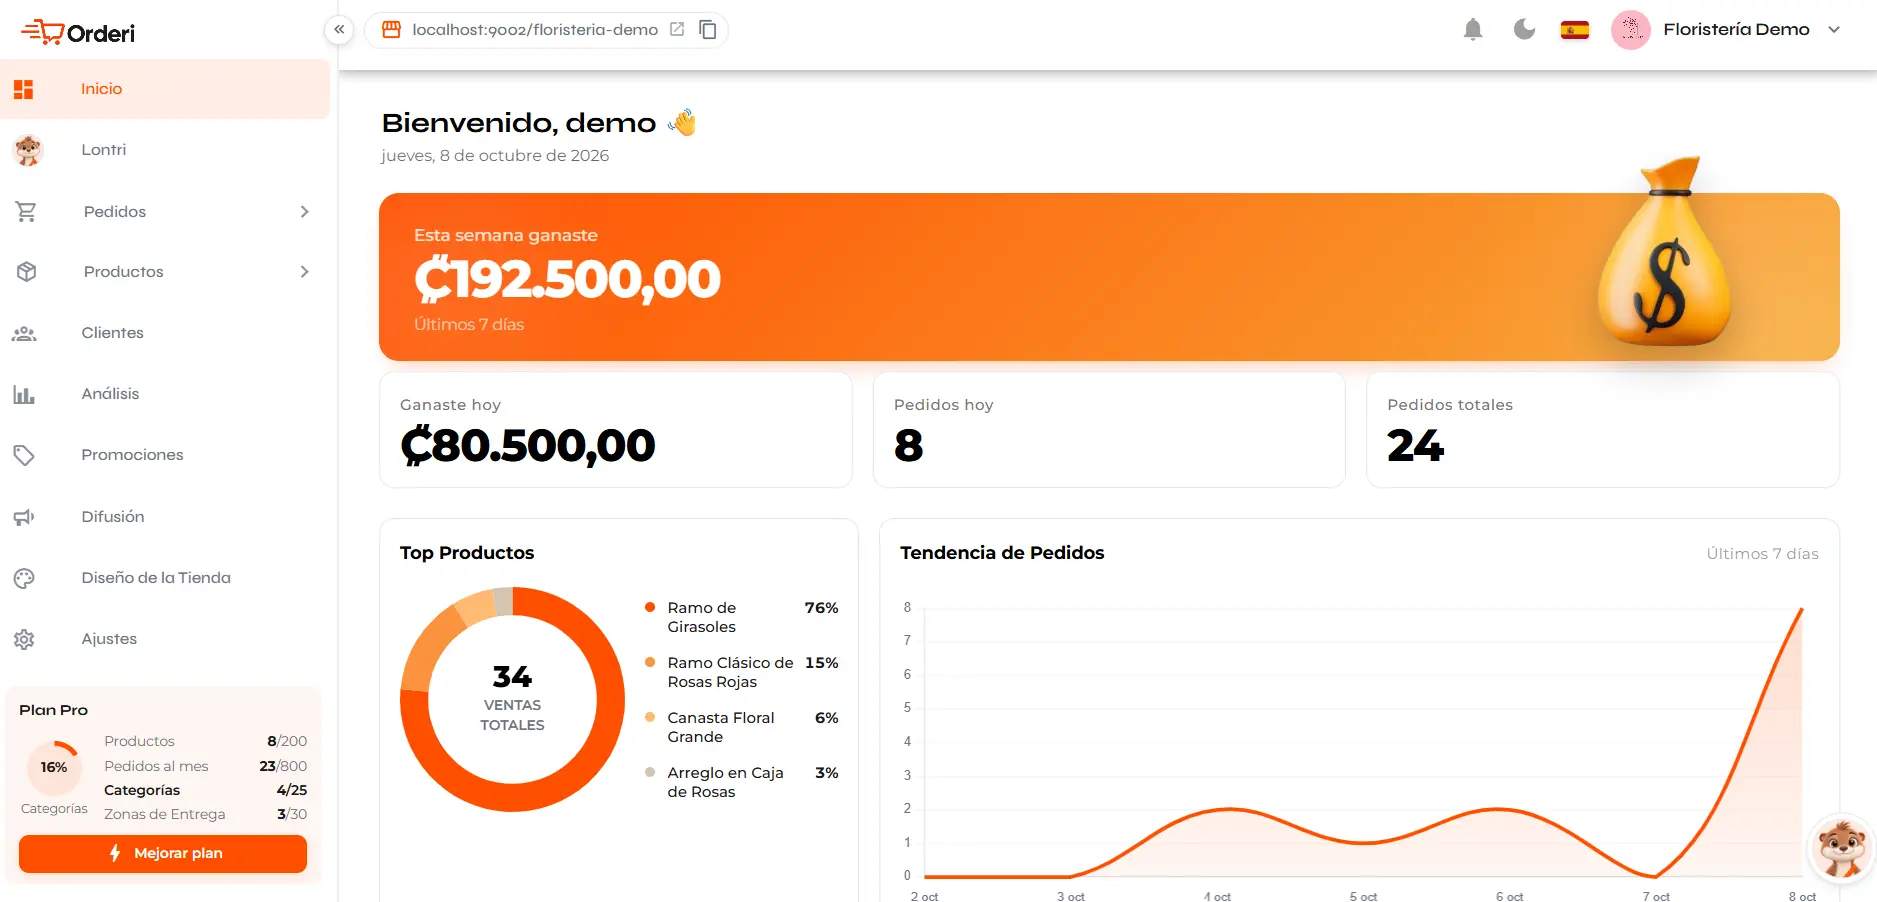Click the weekly earnings orange banner
The image size is (1877, 902).
(1109, 277)
